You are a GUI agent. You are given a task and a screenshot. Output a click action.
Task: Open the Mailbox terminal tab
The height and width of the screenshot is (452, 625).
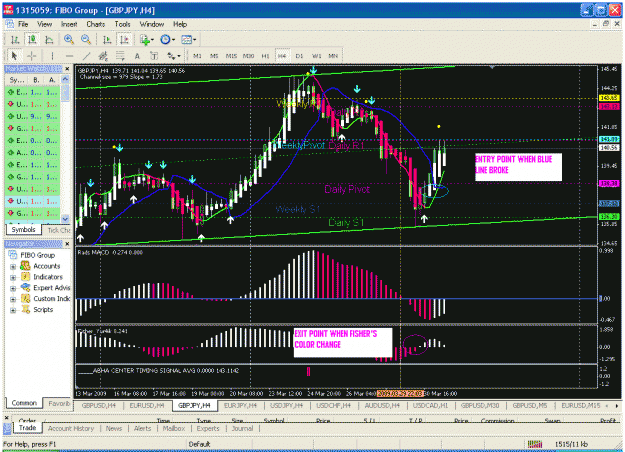point(174,428)
